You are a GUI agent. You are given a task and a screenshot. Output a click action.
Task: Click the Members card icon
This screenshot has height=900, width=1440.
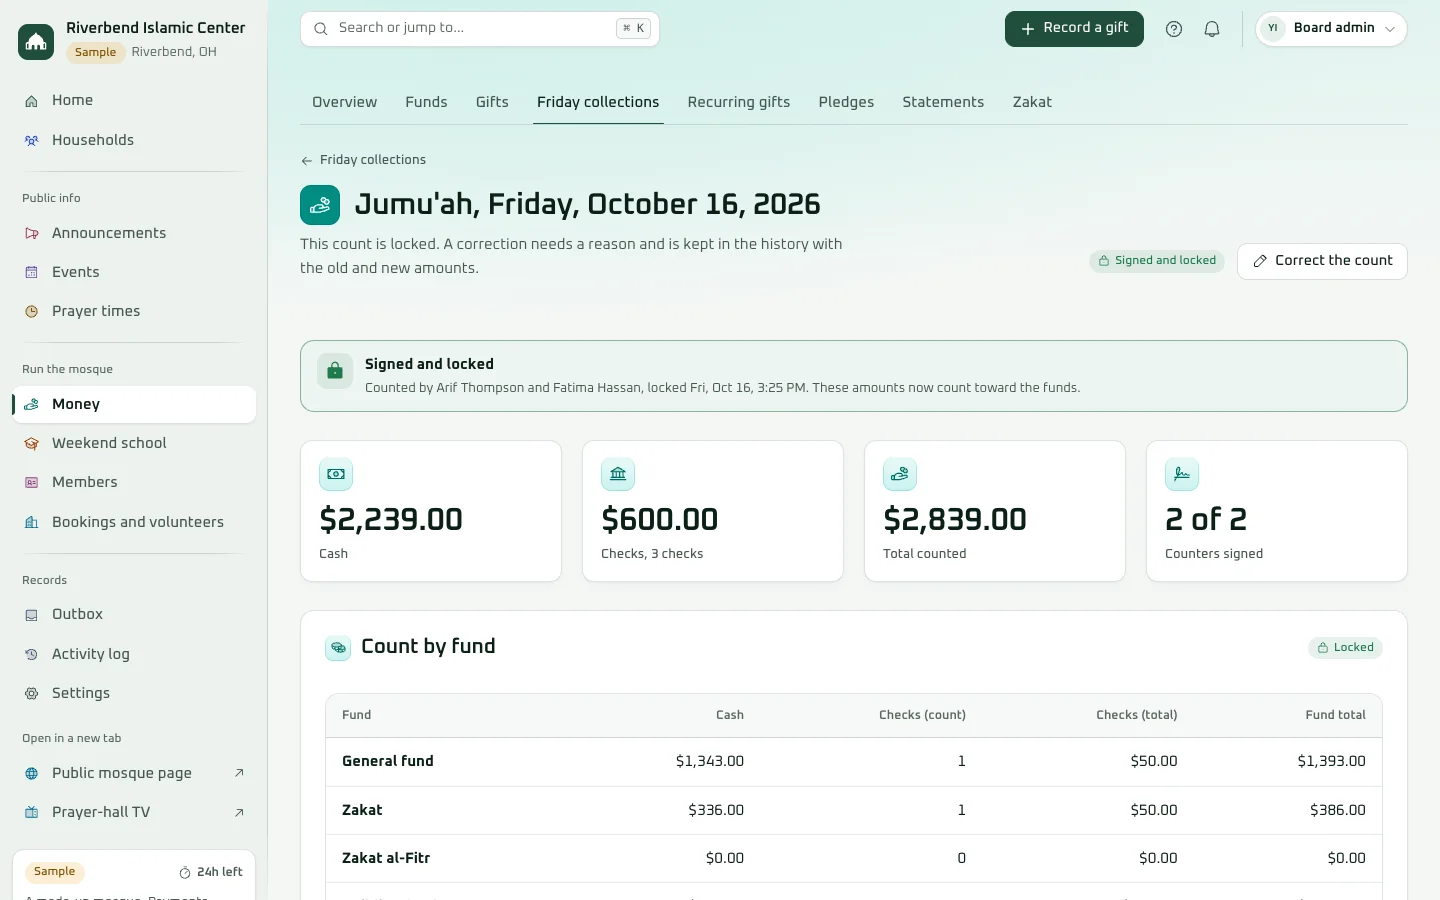[32, 483]
